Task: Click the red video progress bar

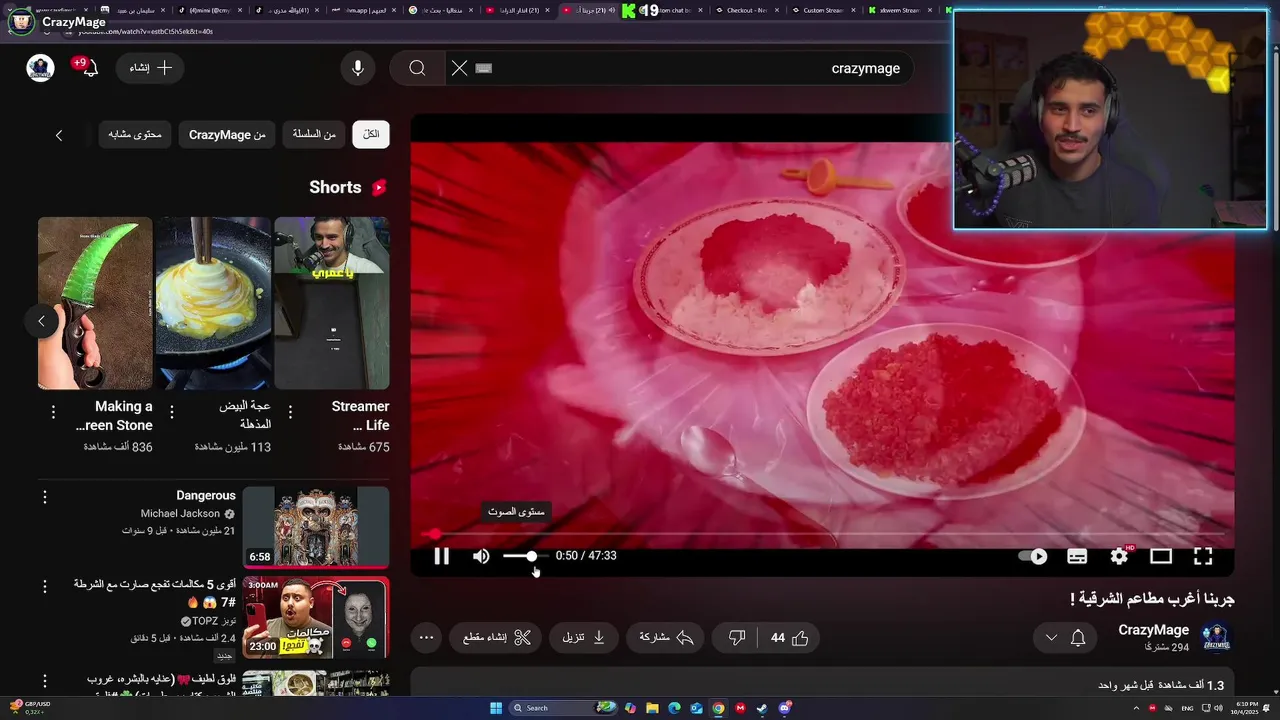Action: [822, 534]
